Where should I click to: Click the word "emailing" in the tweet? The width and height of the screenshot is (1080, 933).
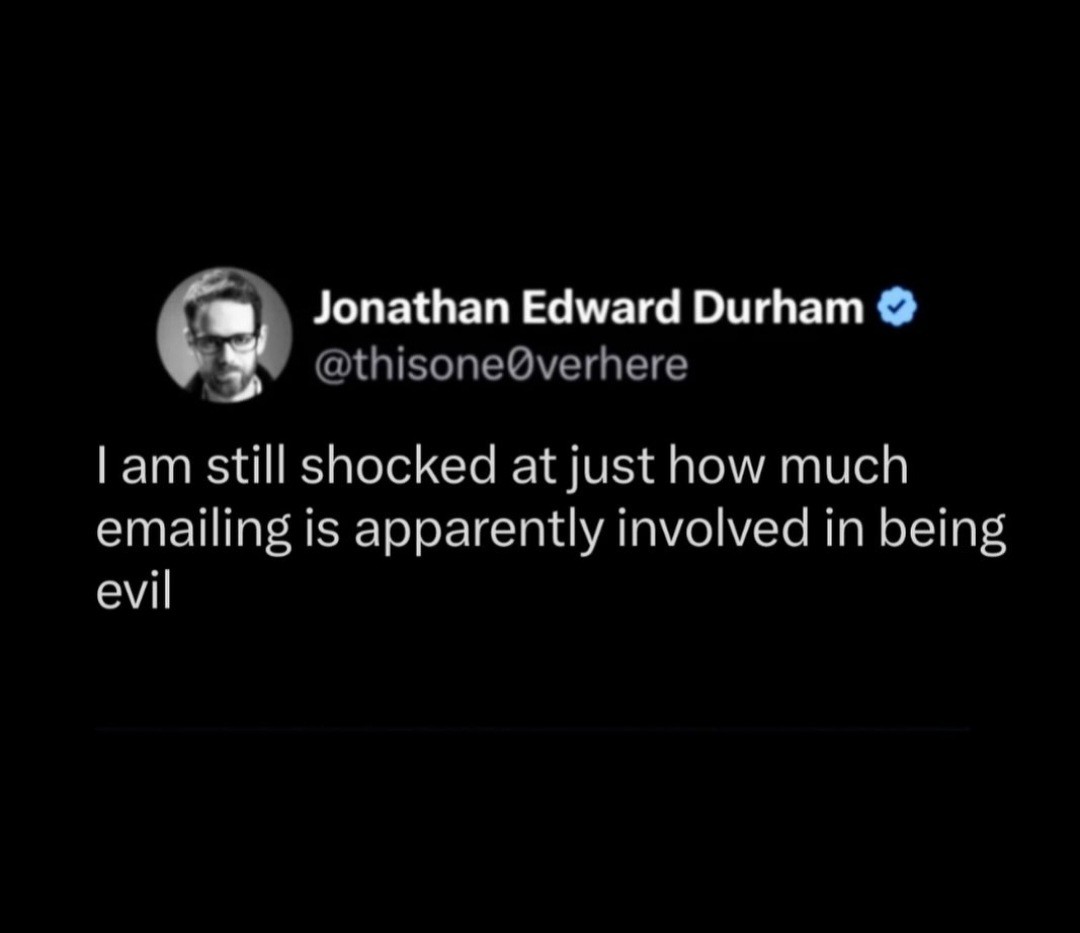194,532
